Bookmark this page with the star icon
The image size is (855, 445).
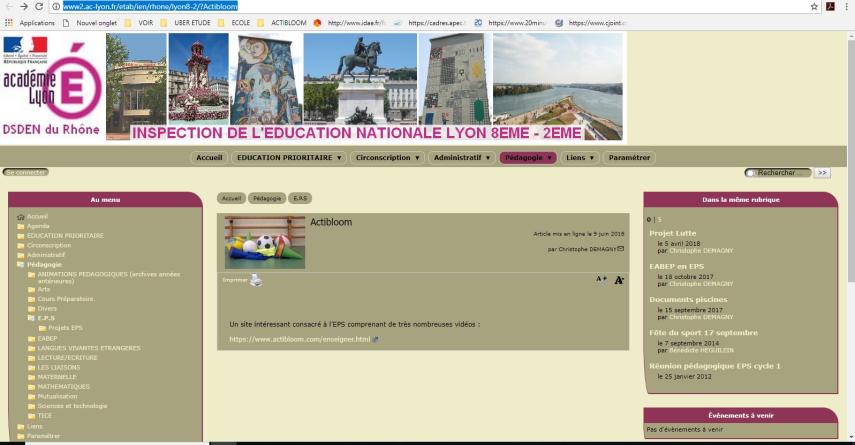[x=814, y=6]
